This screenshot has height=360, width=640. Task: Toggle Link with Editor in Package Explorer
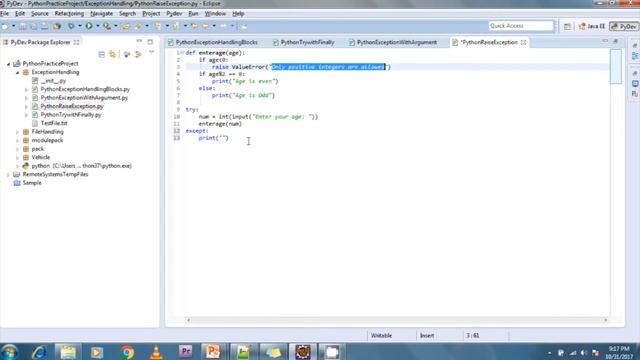[113, 54]
